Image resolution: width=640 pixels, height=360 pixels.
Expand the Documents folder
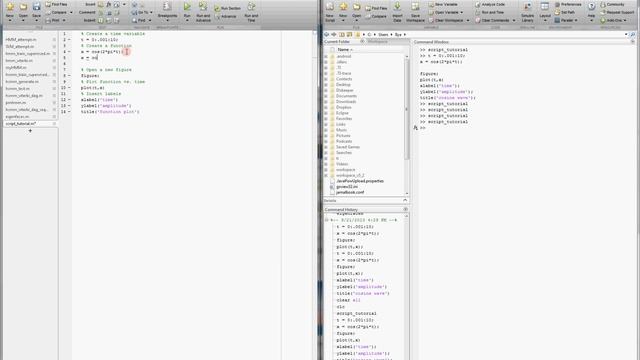(326, 96)
